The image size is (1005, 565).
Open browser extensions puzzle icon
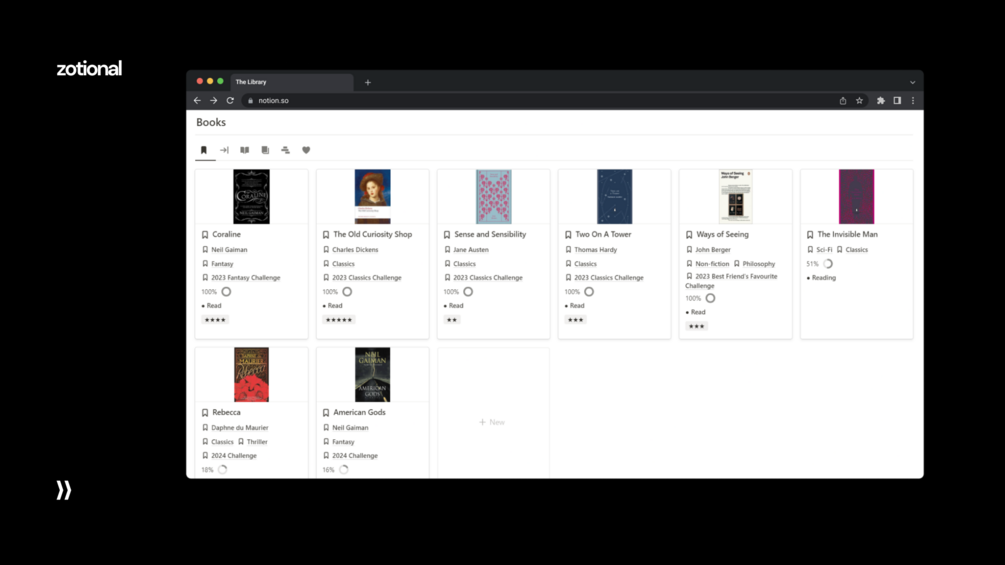coord(881,101)
